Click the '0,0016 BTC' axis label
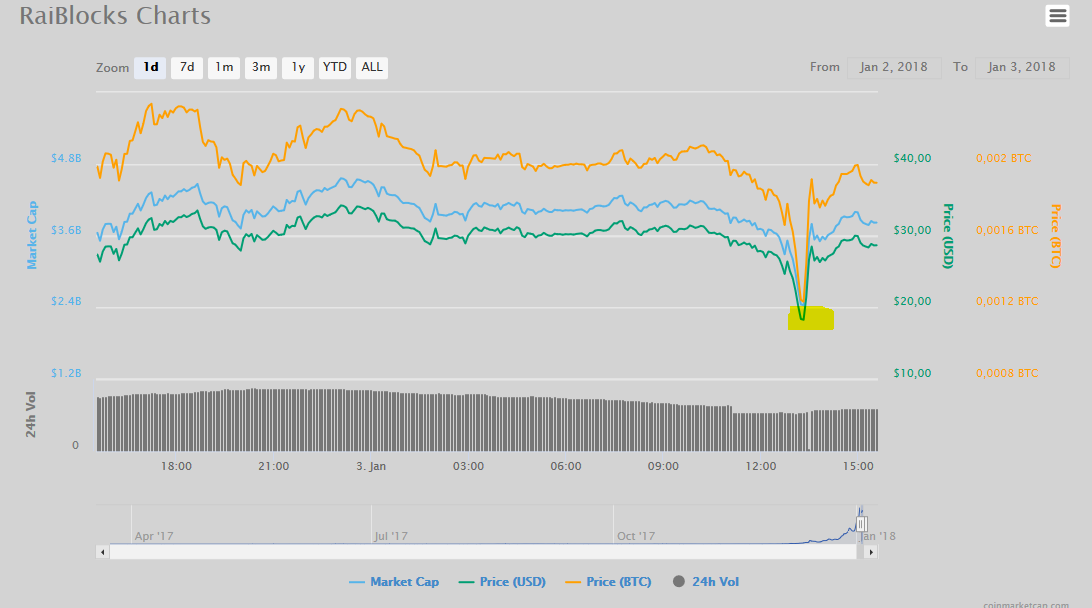1092x608 pixels. click(x=1007, y=230)
